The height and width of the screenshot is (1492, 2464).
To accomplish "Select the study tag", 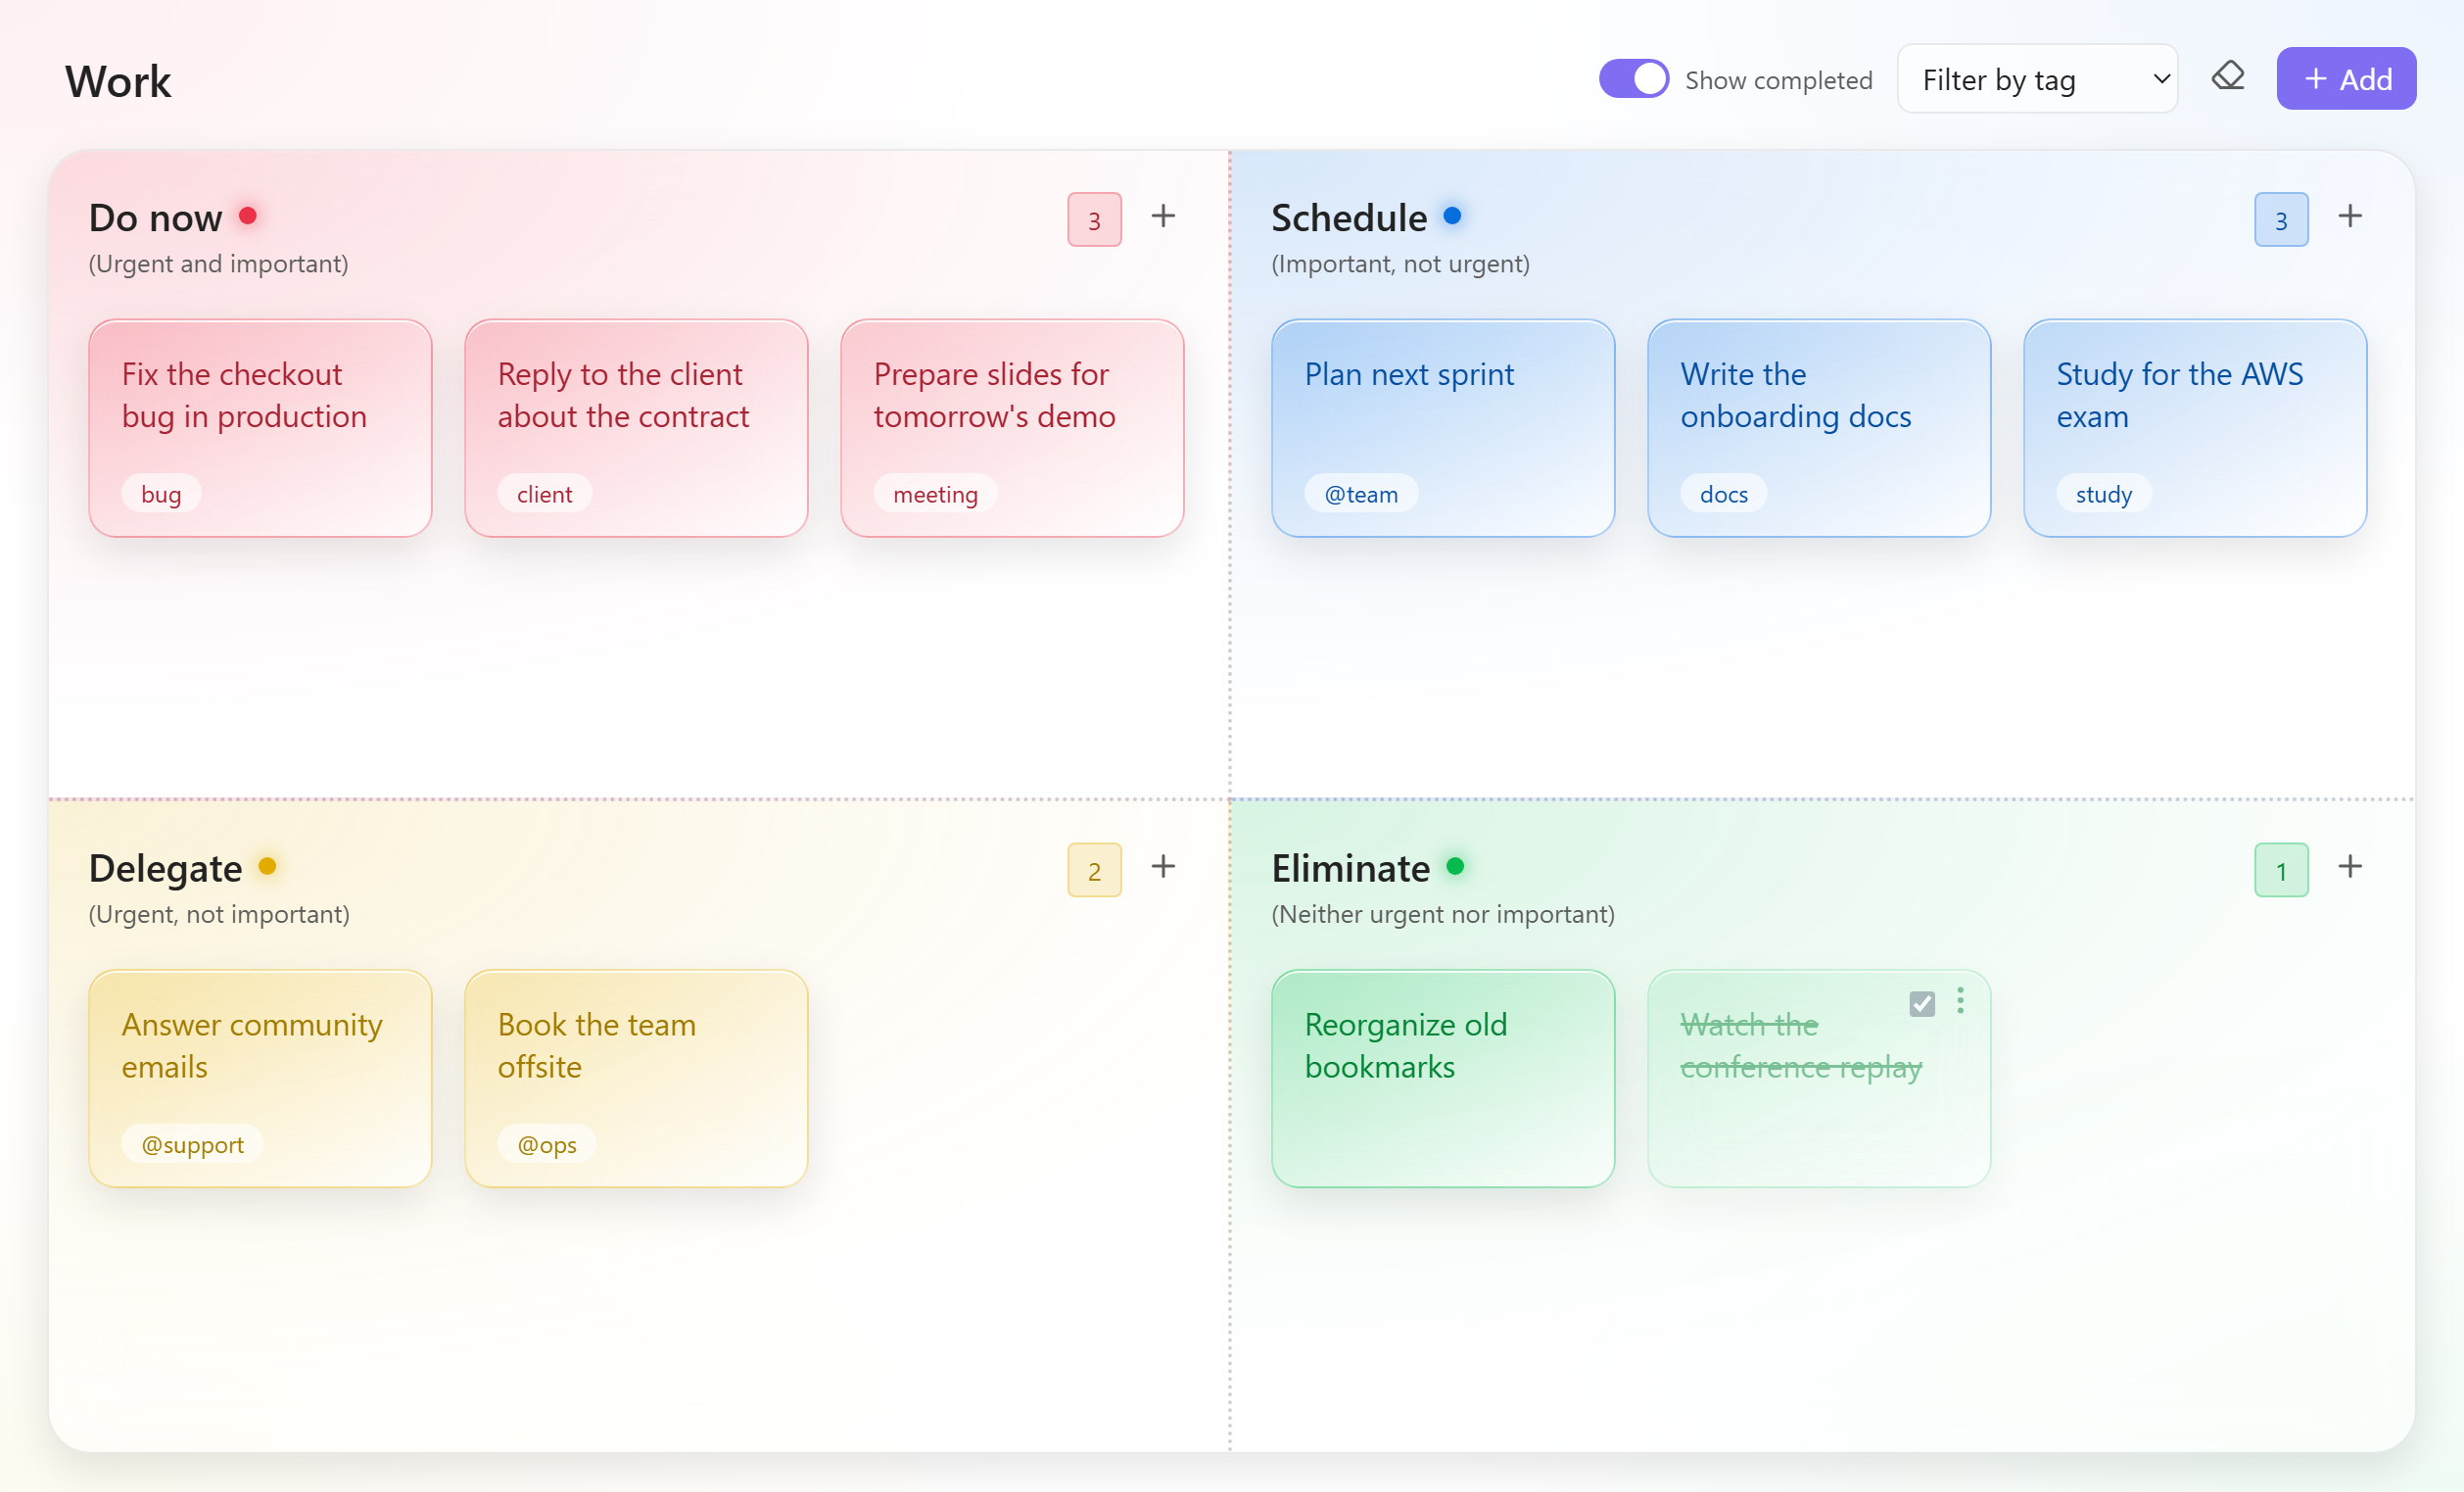I will [x=2103, y=494].
